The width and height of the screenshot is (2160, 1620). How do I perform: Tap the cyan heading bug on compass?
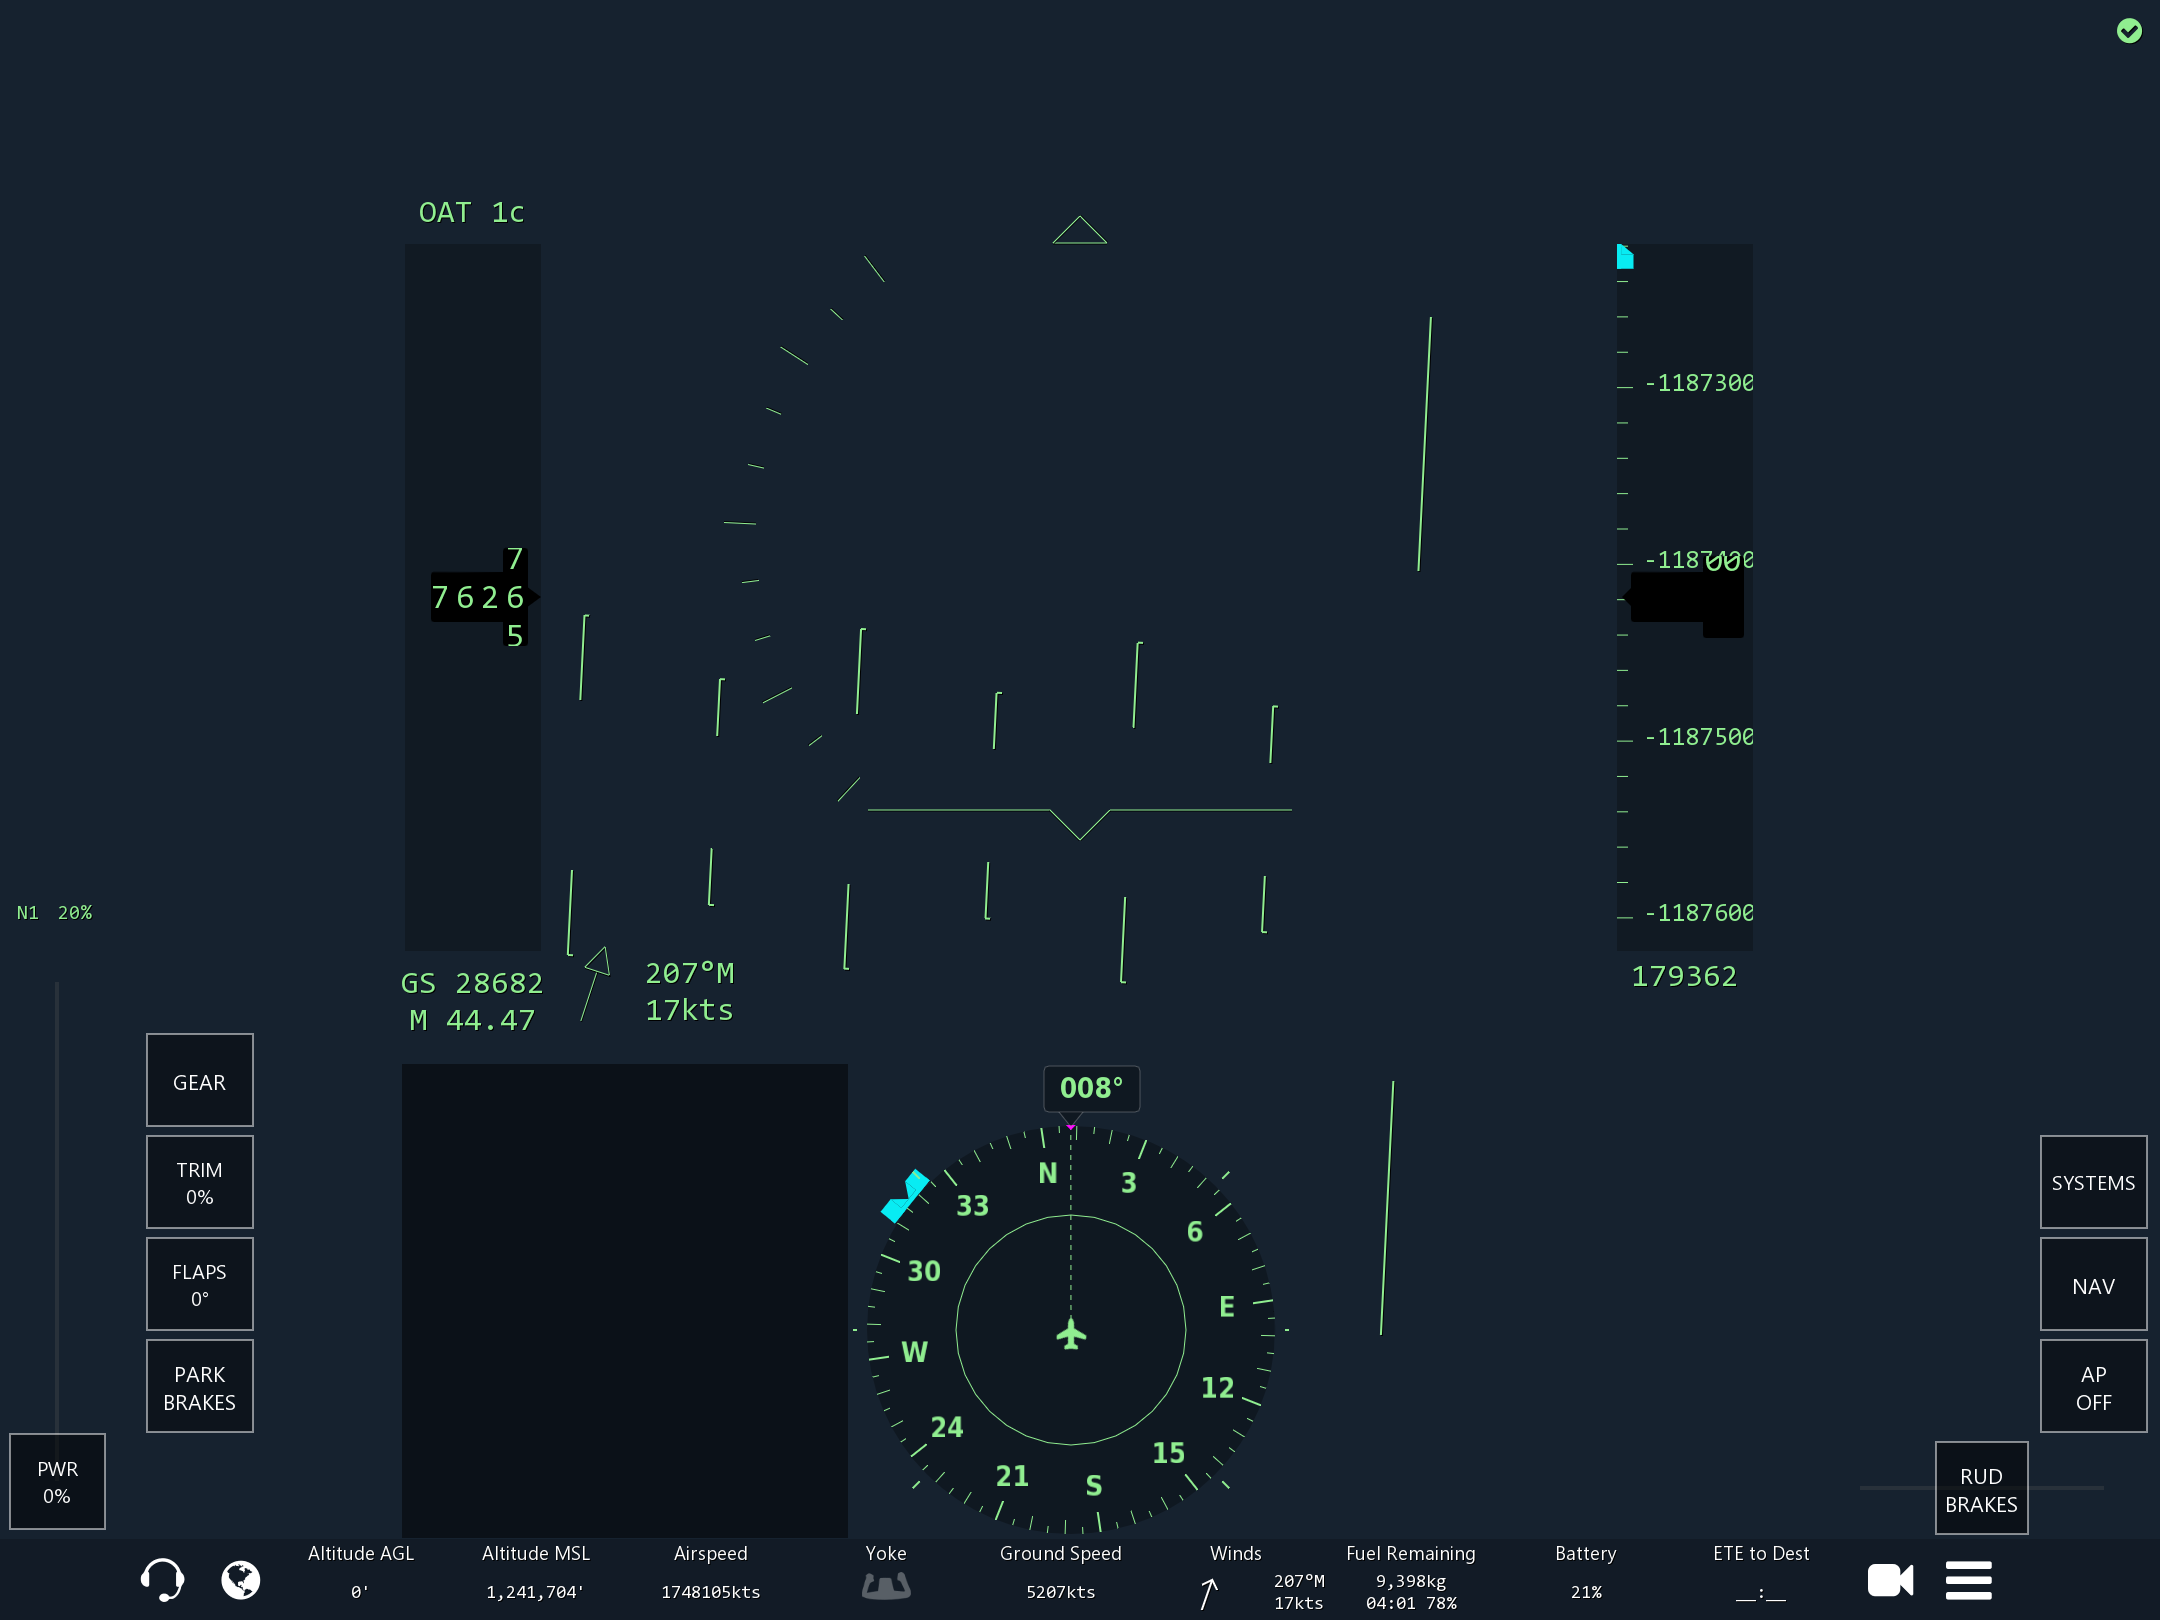coord(904,1196)
